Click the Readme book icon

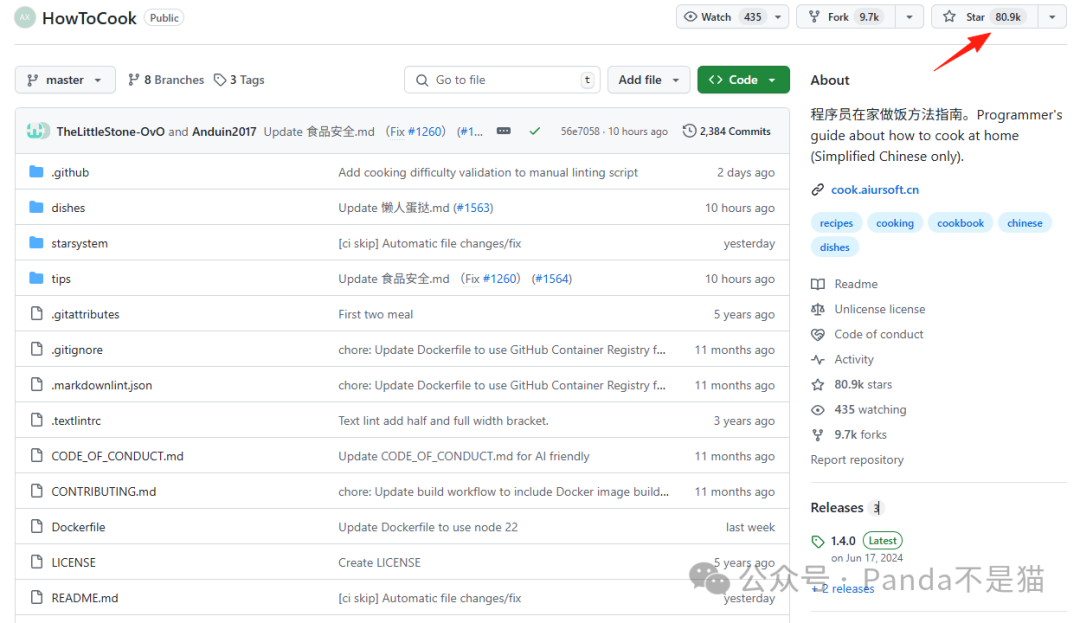[x=818, y=284]
